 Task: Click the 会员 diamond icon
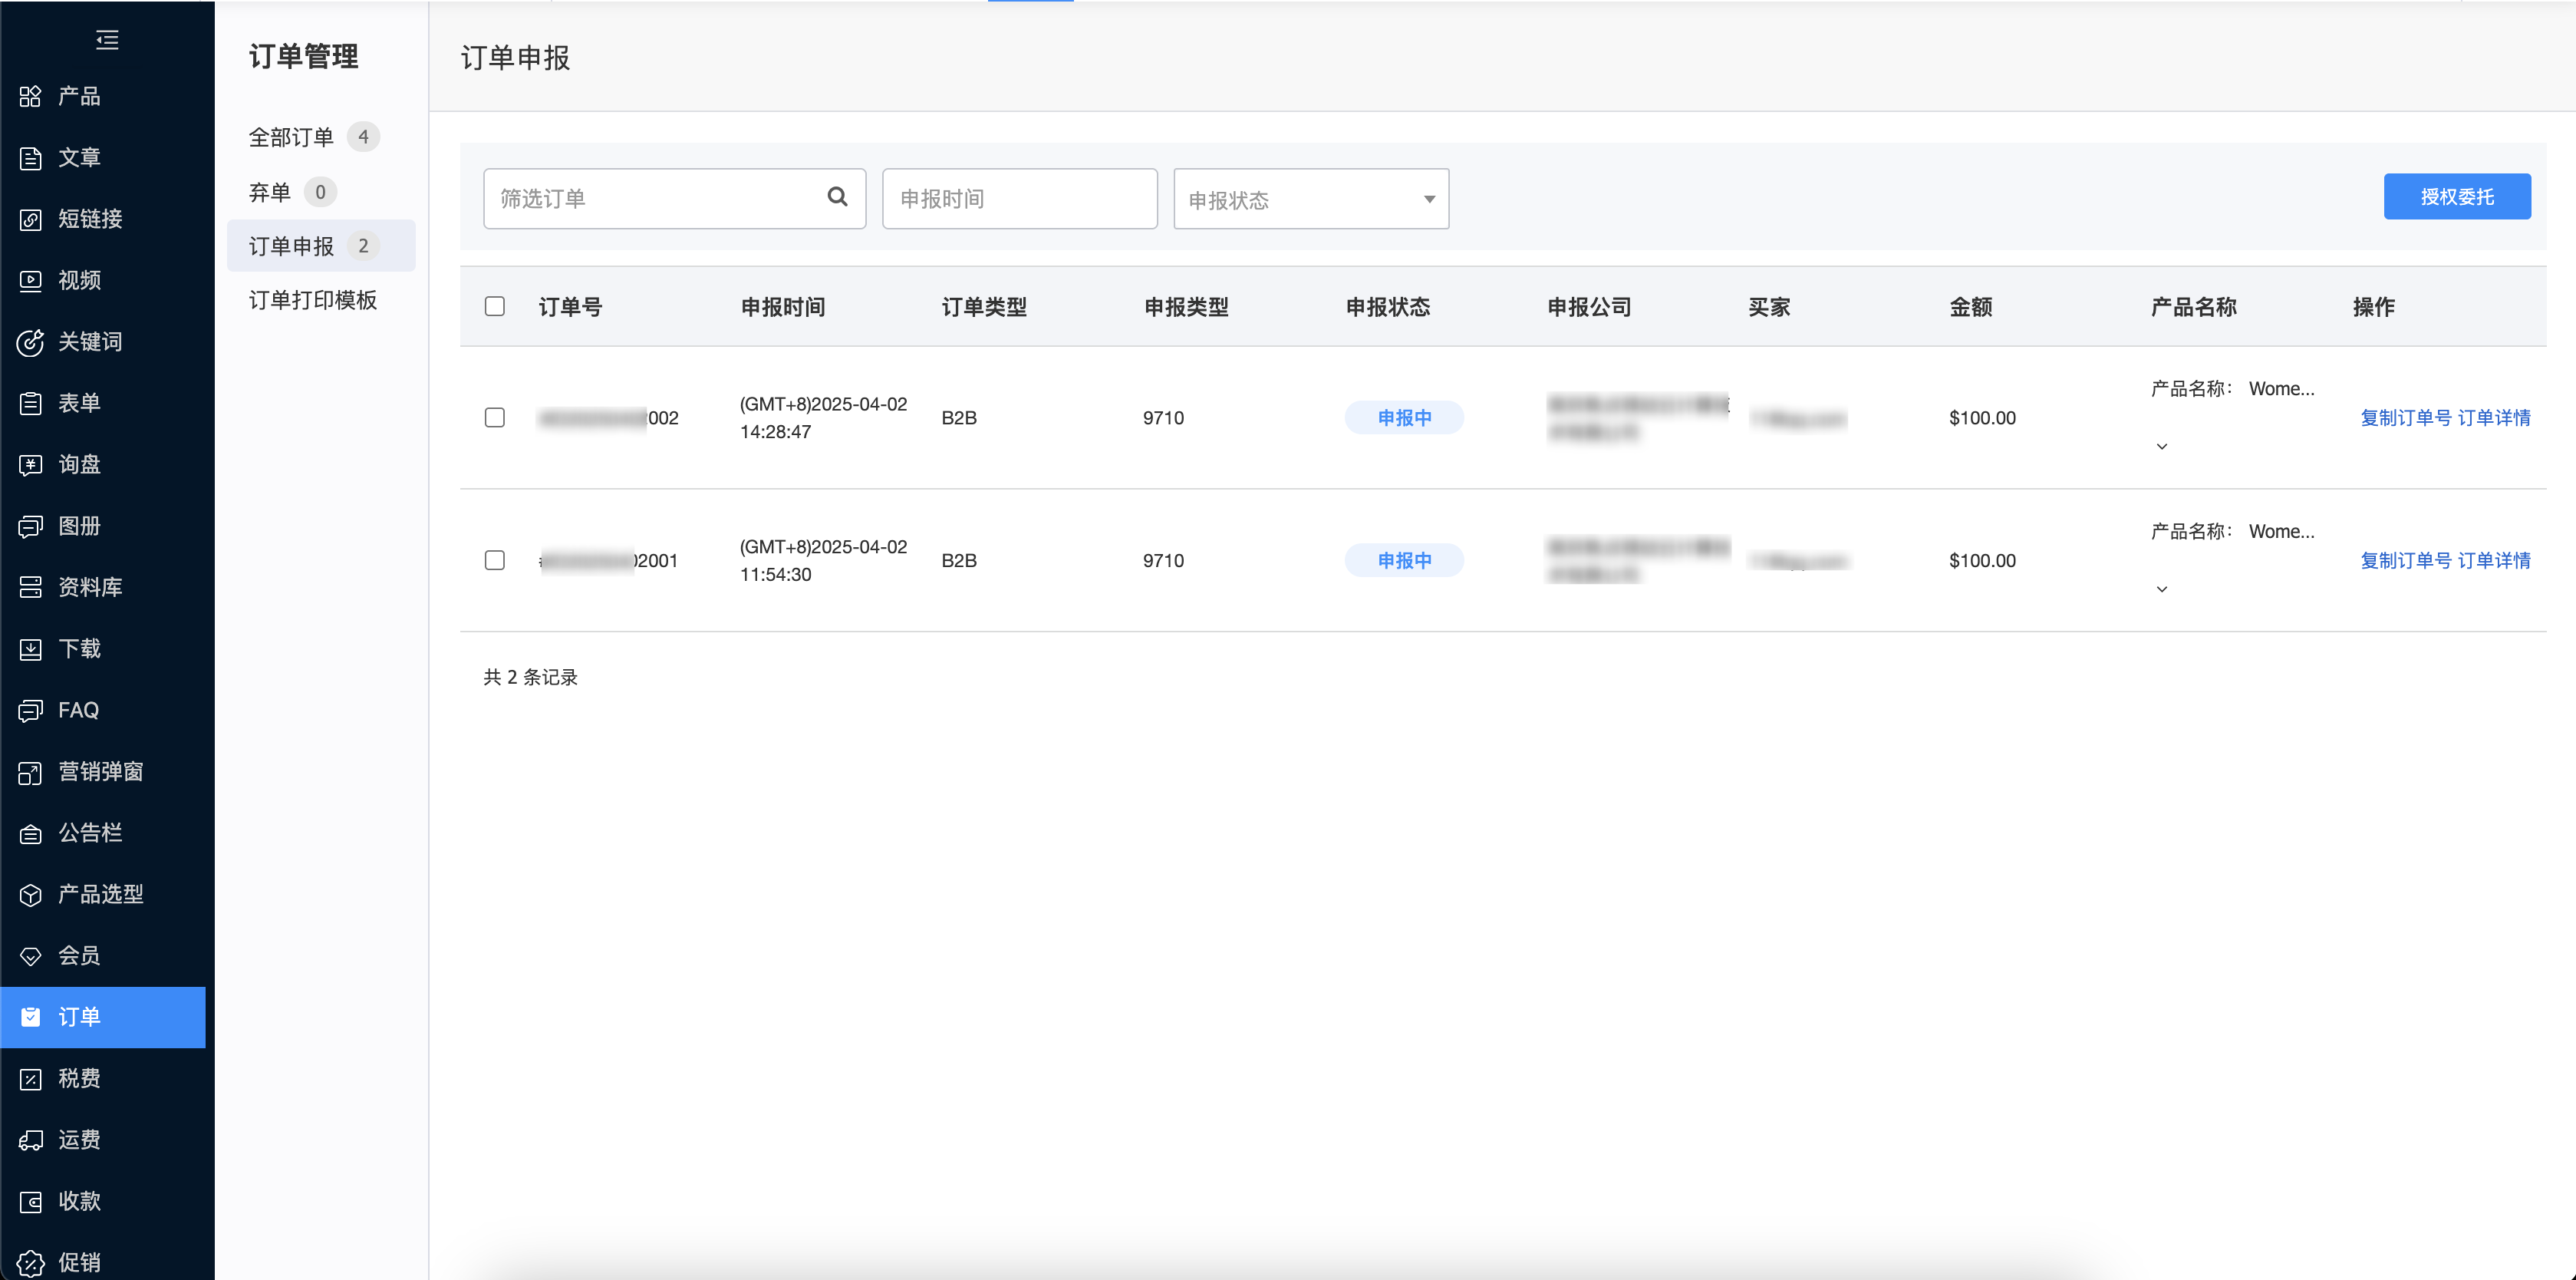coord(31,956)
